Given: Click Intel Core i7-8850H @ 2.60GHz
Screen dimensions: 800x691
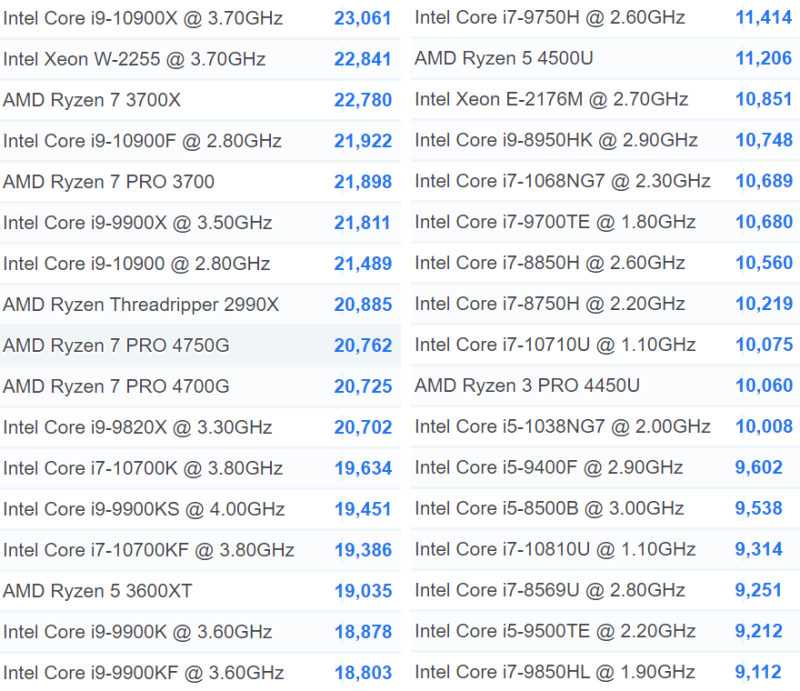Looking at the screenshot, I should [550, 262].
